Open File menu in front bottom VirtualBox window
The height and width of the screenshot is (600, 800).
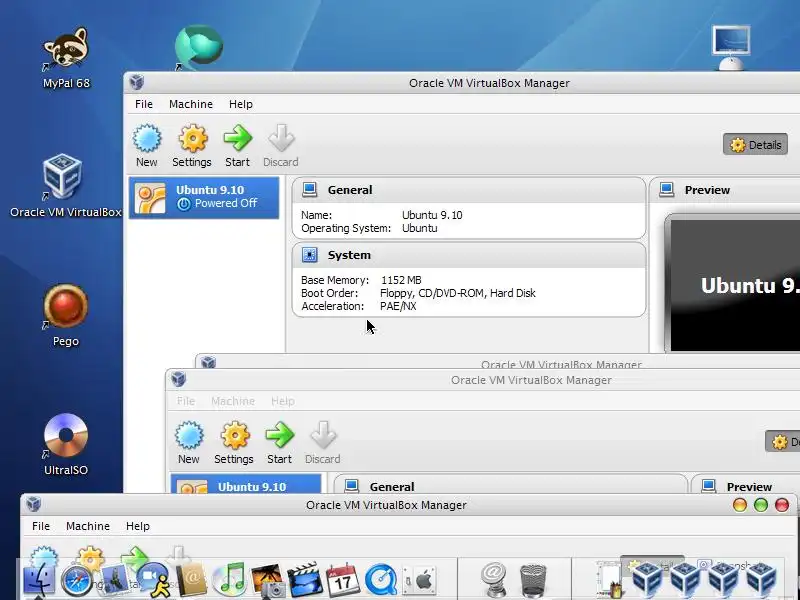(x=41, y=526)
